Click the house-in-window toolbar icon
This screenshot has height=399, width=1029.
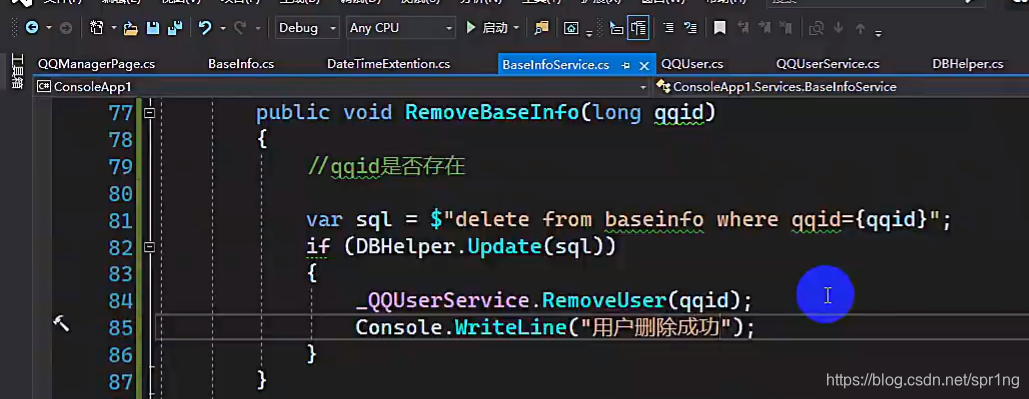coord(572,28)
